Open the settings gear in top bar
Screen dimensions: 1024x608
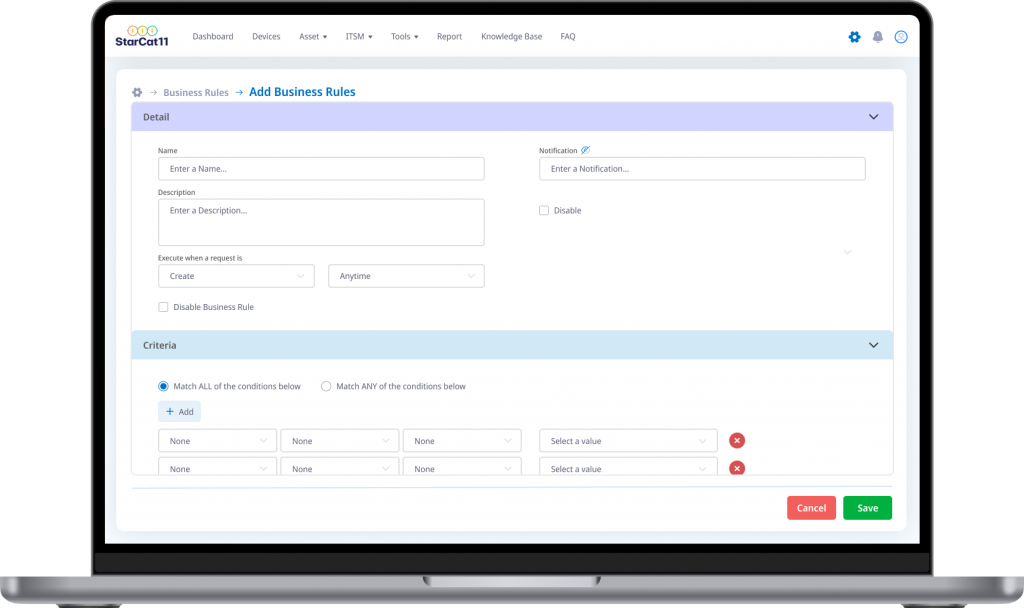coord(854,37)
